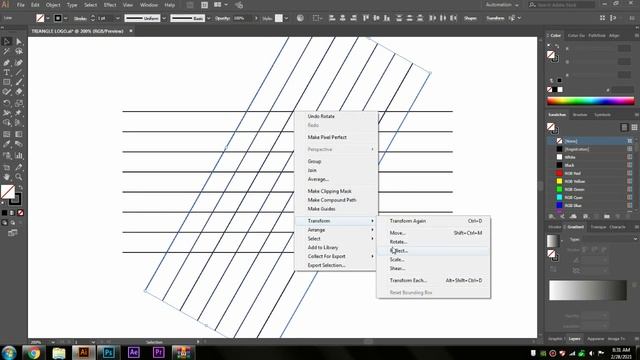
Task: Select the Type tool
Action: point(7,73)
